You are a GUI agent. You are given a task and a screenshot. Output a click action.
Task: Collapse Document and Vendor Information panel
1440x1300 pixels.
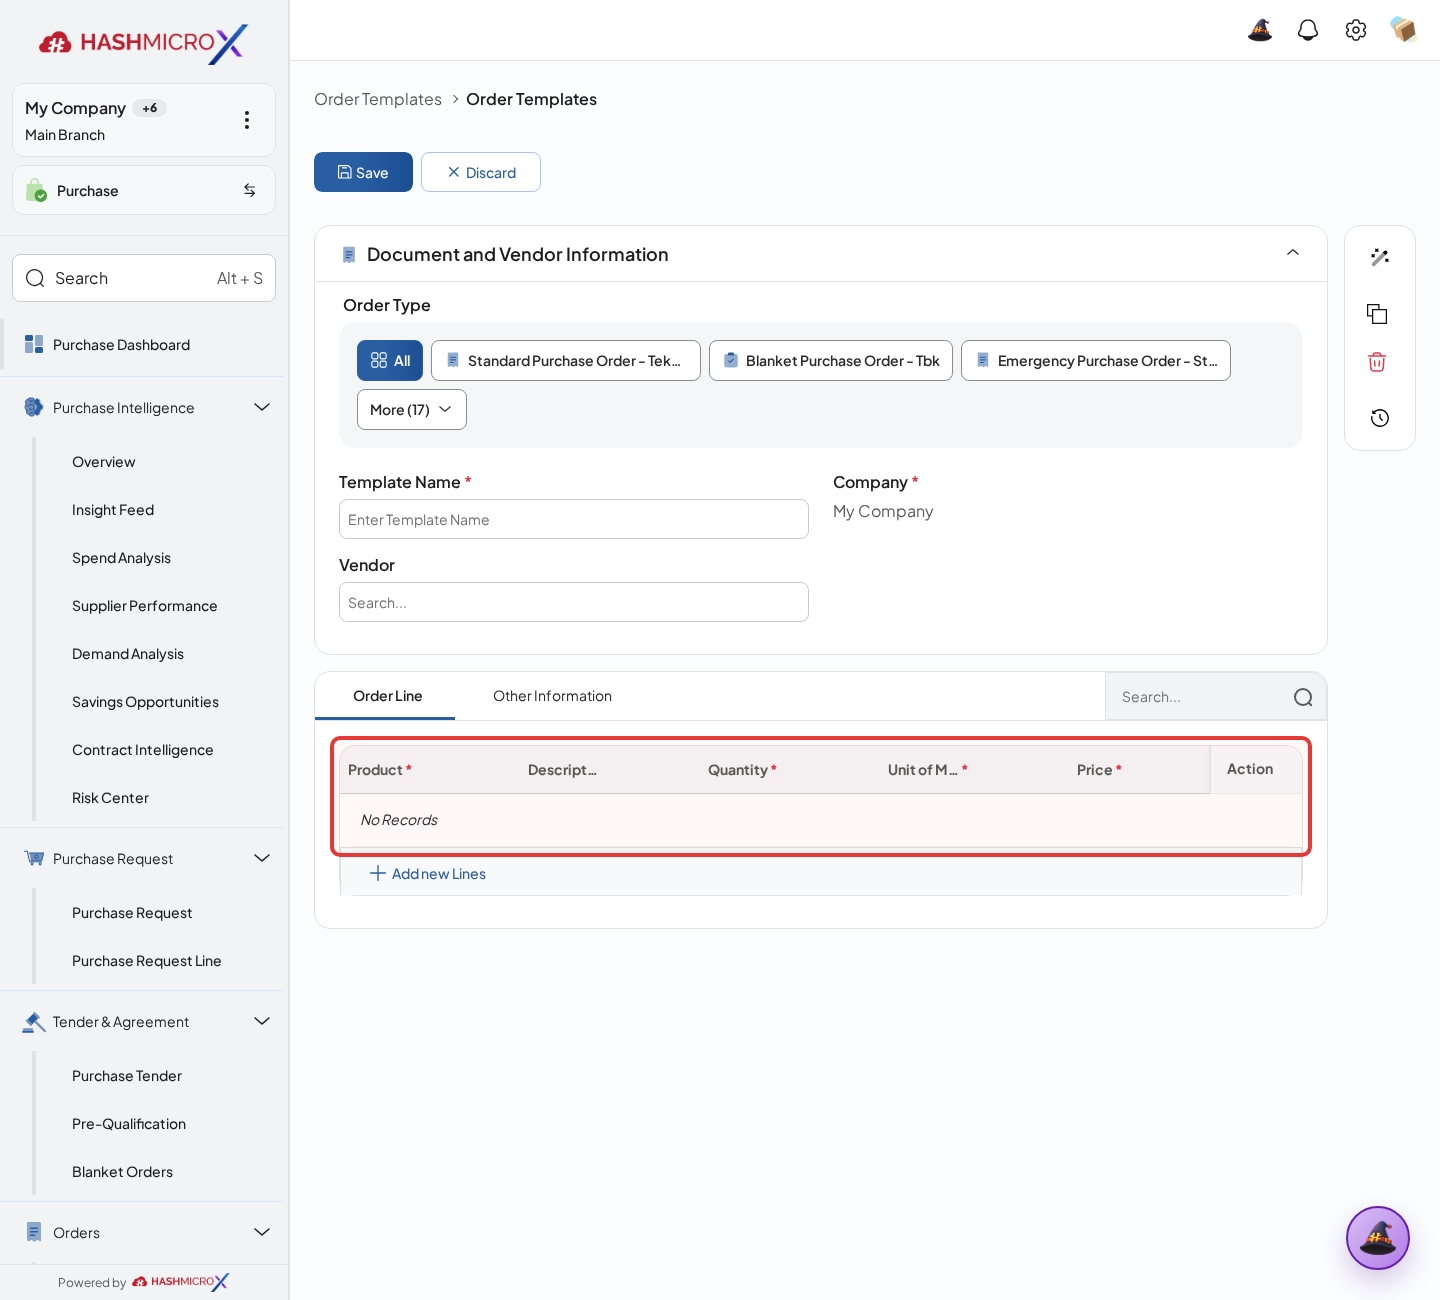[x=1293, y=253]
